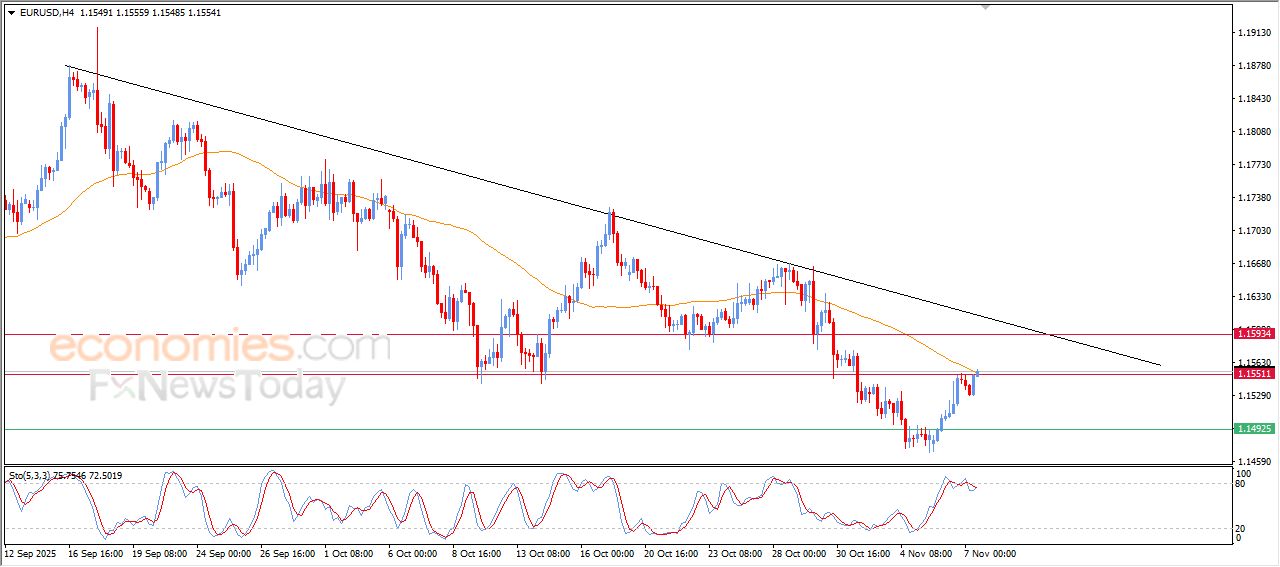Click the 20 level on stochastic scale
Viewport: 1280px width, 567px height.
tap(1241, 527)
